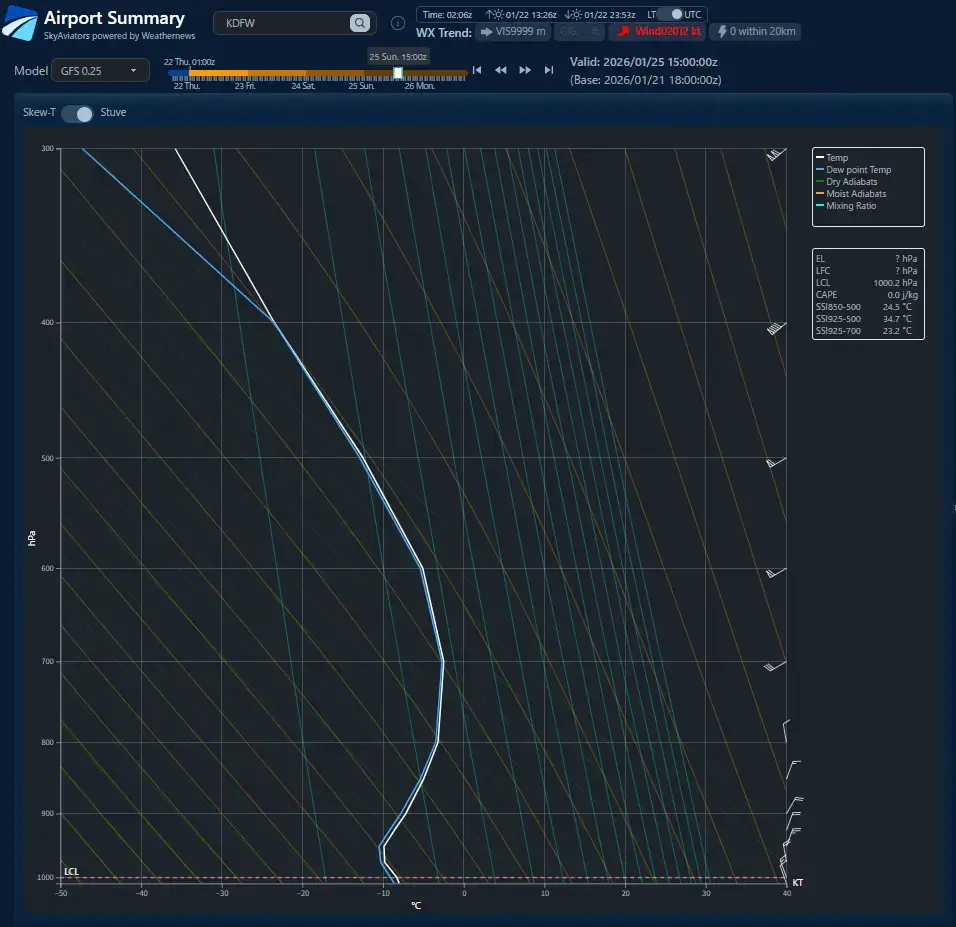Click the search magnifier in airport field
This screenshot has height=927, width=956.
(359, 23)
